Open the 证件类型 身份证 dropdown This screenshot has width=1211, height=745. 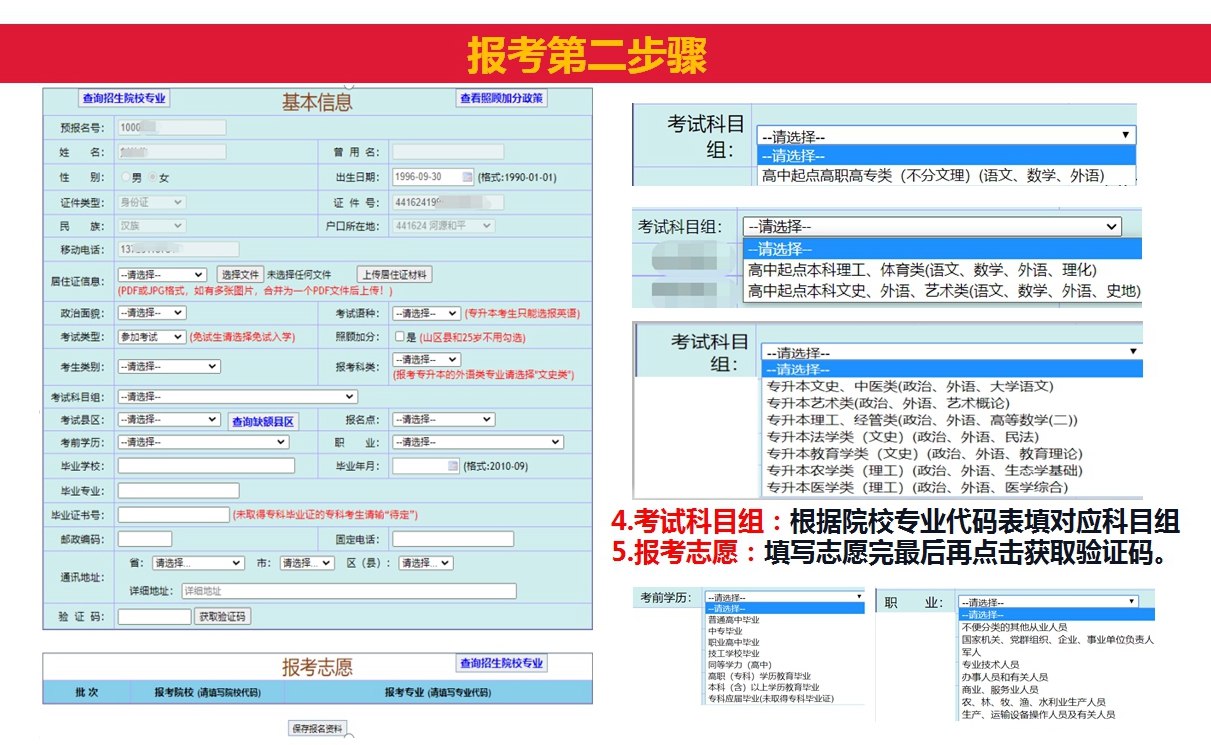[x=151, y=202]
